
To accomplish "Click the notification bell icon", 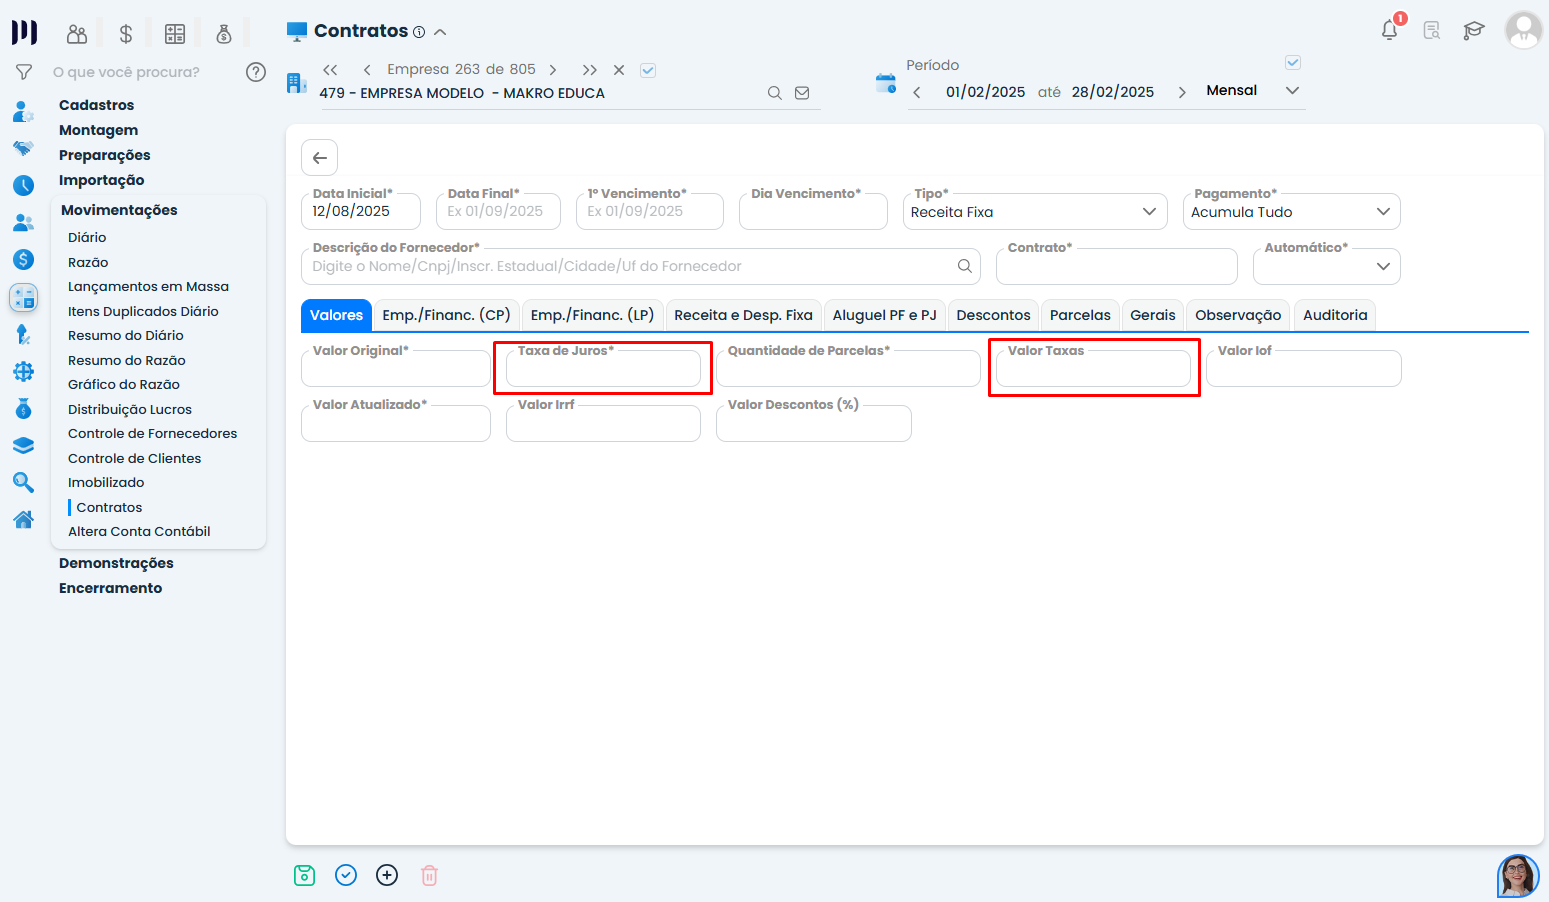I will (x=1389, y=30).
